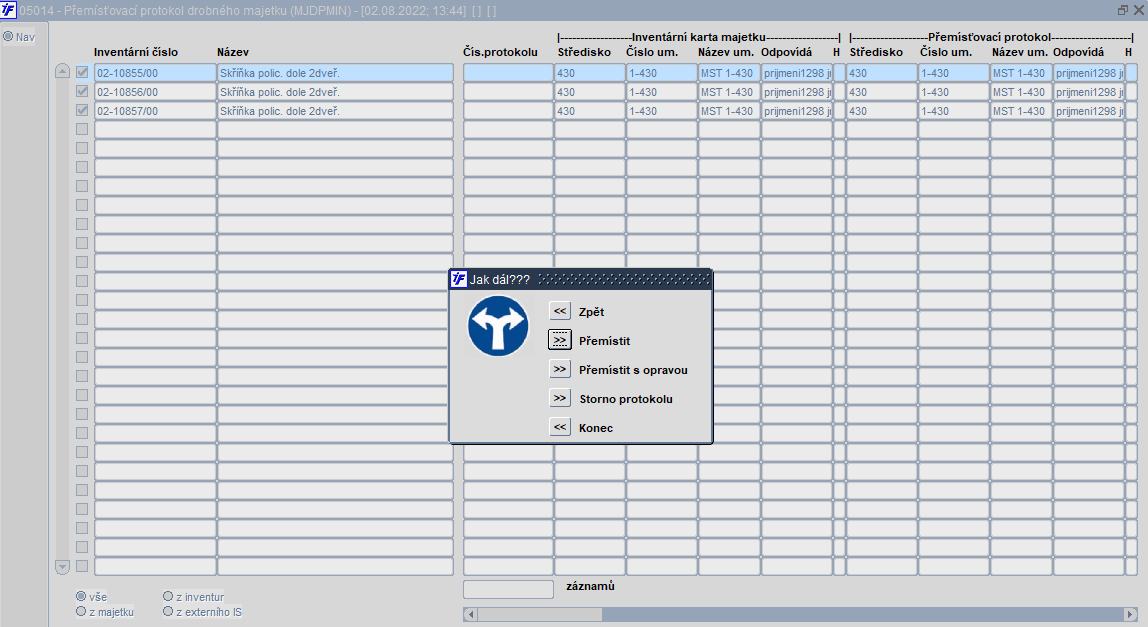
Task: Toggle the checkbox for item 02-10856/00
Action: coord(82,92)
